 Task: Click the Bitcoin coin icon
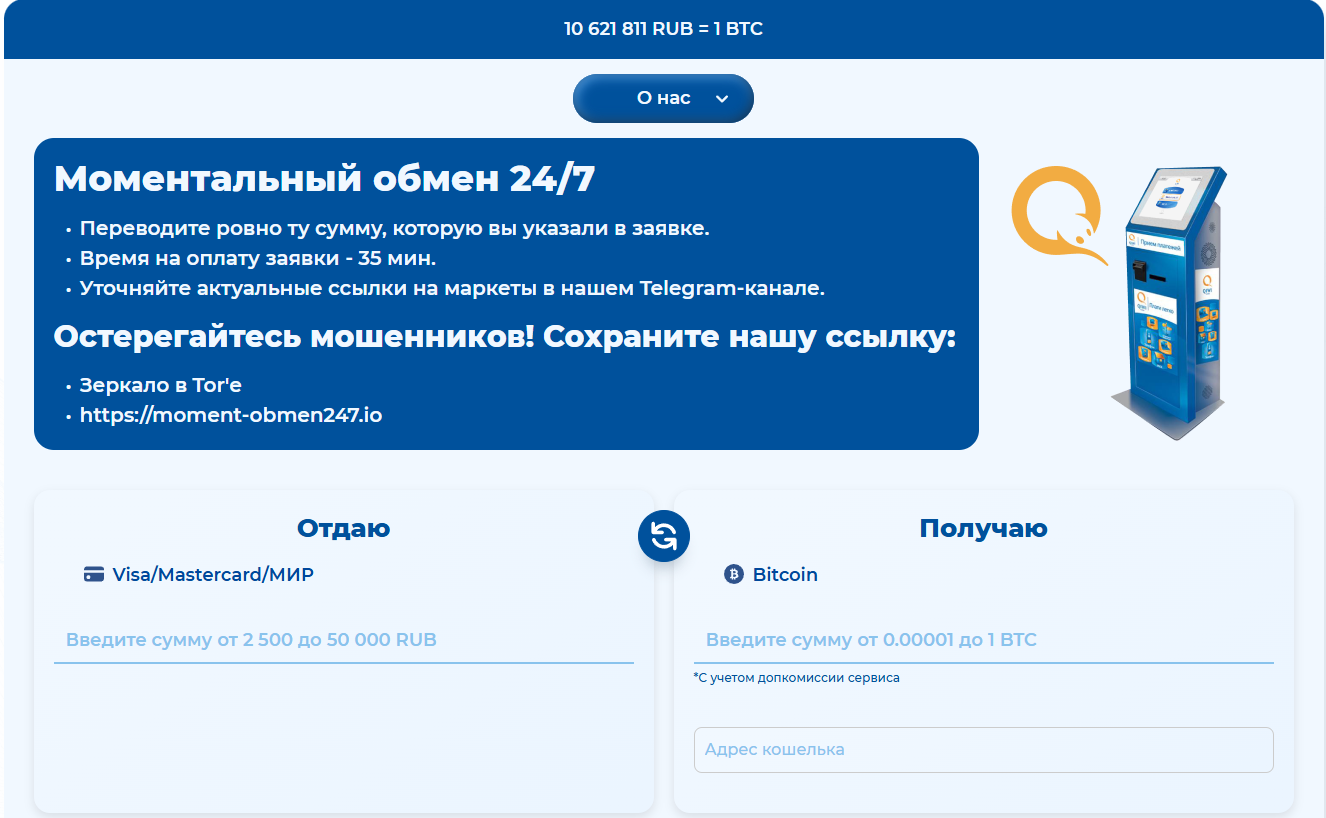tap(734, 575)
